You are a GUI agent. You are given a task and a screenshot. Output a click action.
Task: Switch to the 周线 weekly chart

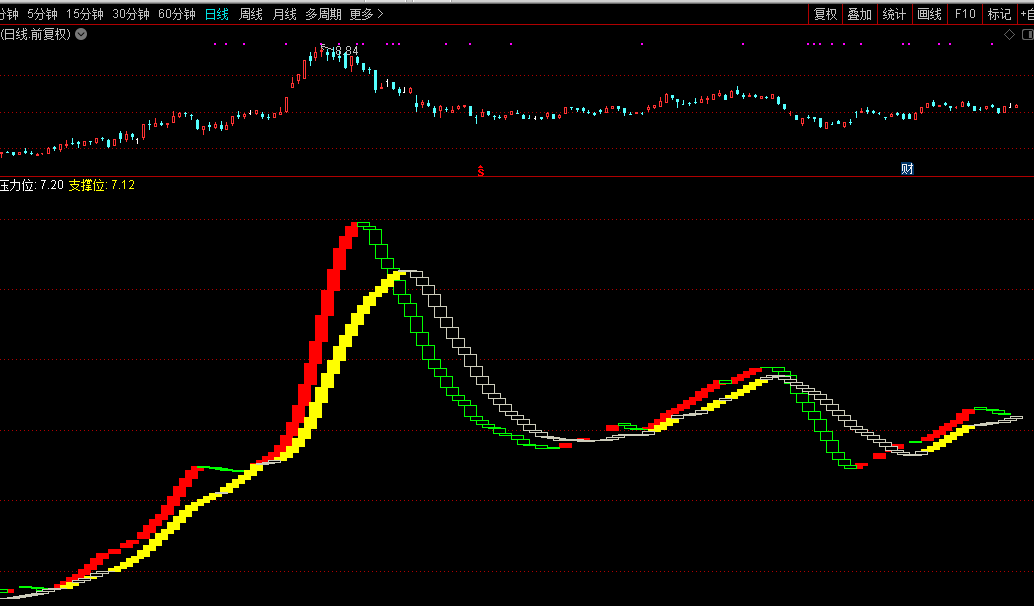(x=251, y=14)
